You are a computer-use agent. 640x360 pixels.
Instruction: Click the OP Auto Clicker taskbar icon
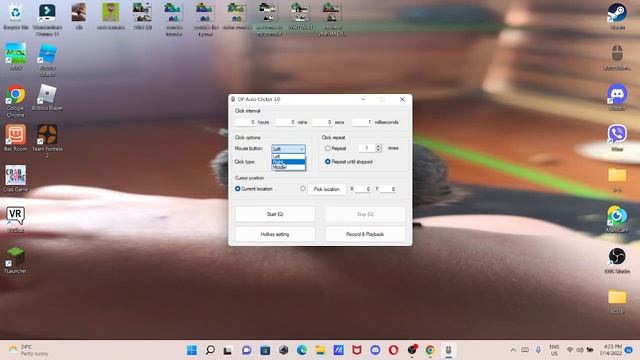tap(449, 350)
